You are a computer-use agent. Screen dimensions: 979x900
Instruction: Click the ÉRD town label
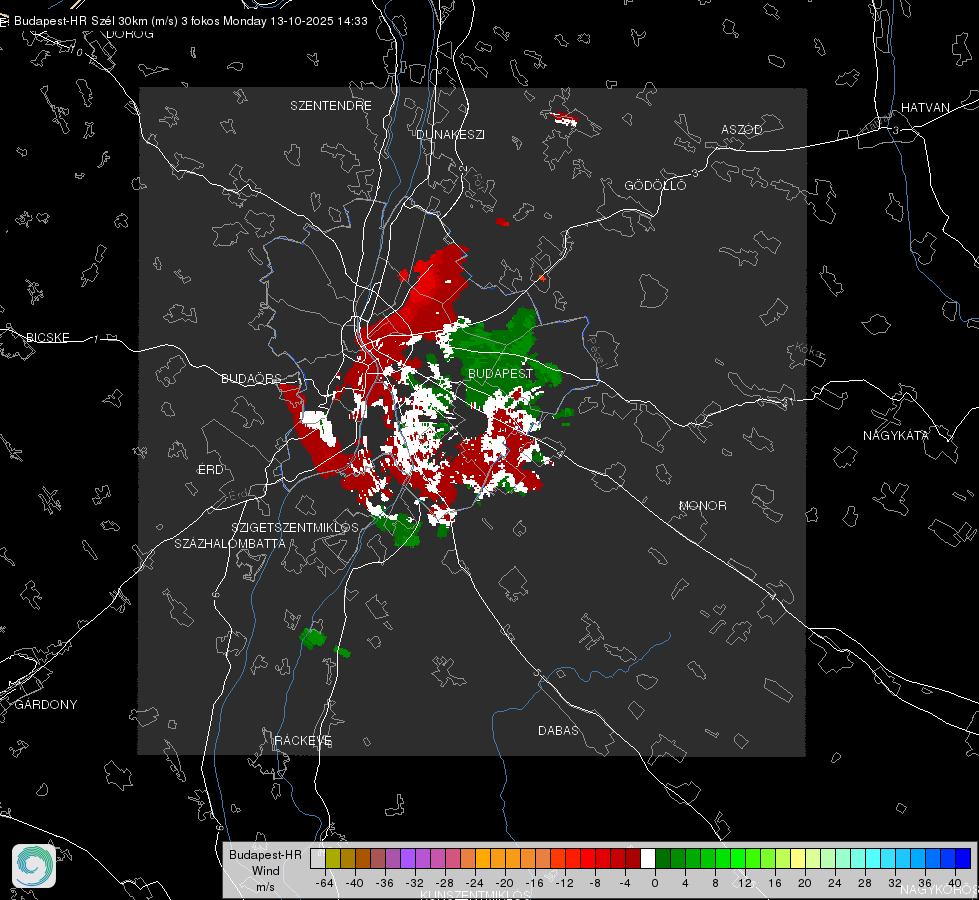pos(210,470)
